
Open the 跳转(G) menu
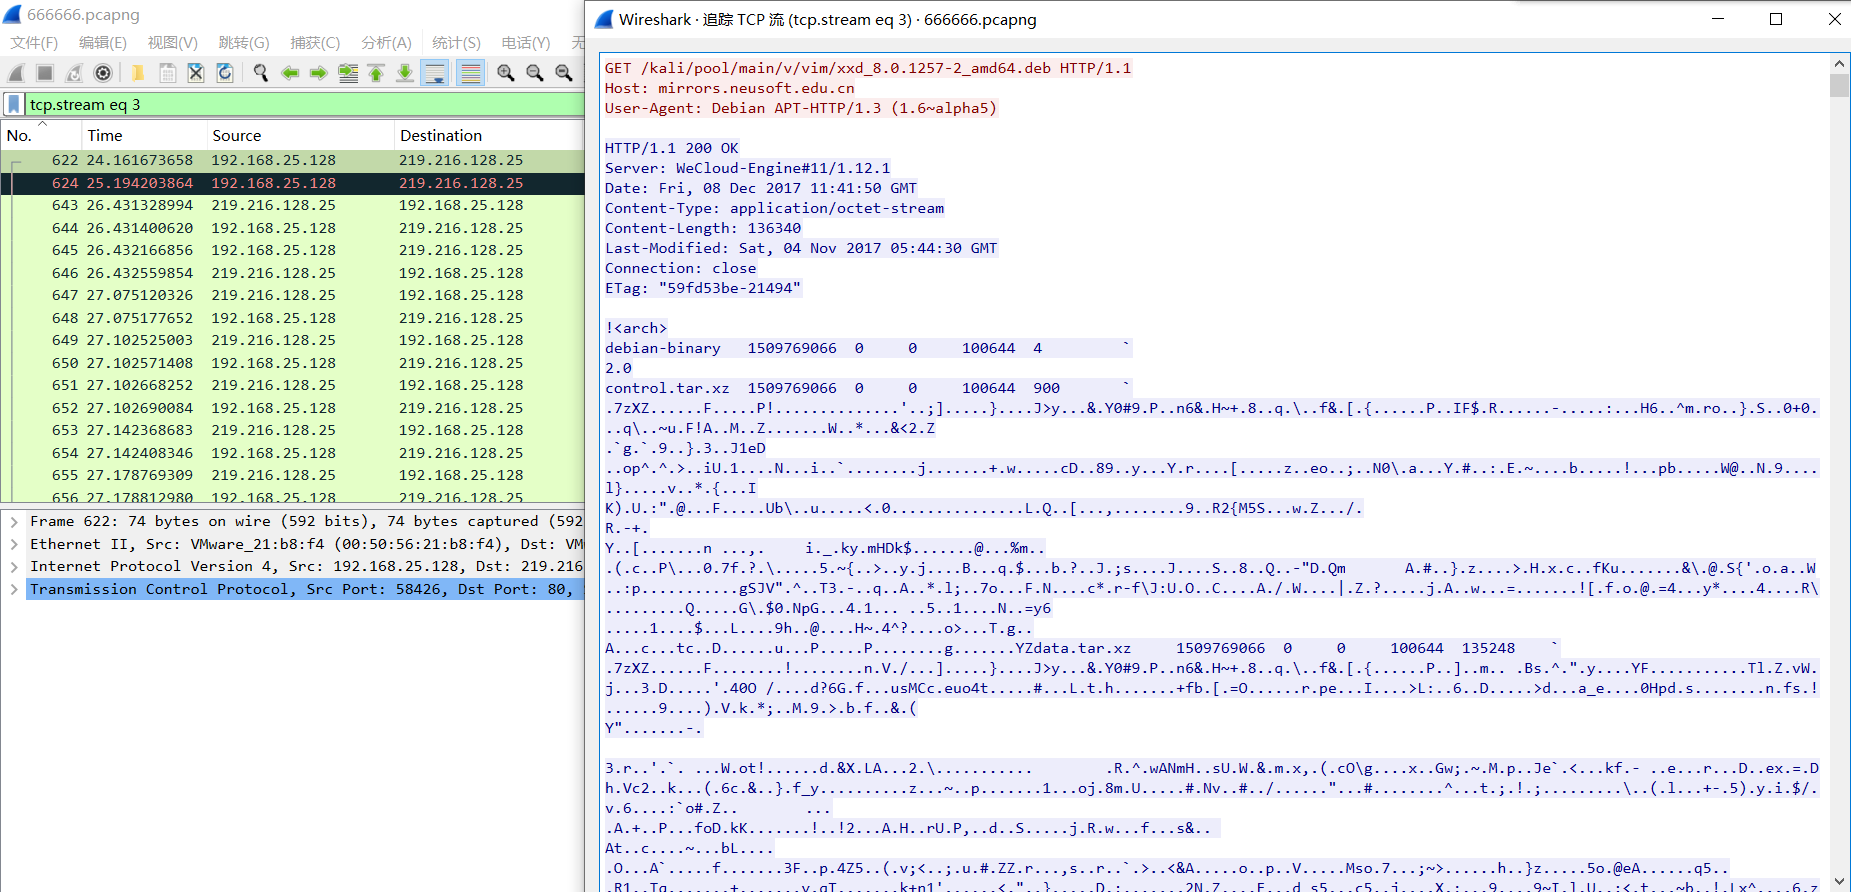pos(244,43)
